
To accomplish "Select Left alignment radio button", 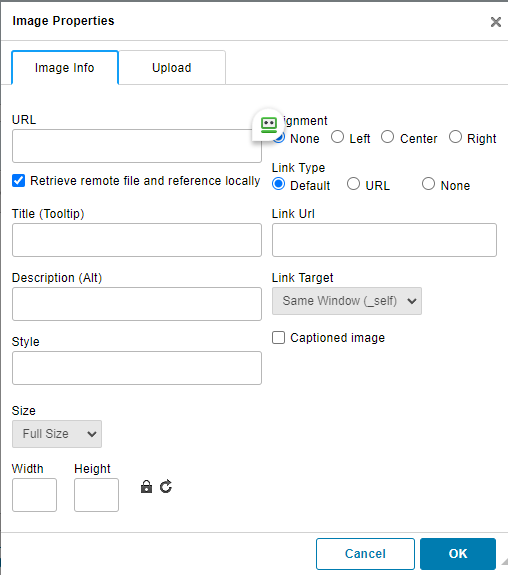I will tap(337, 137).
